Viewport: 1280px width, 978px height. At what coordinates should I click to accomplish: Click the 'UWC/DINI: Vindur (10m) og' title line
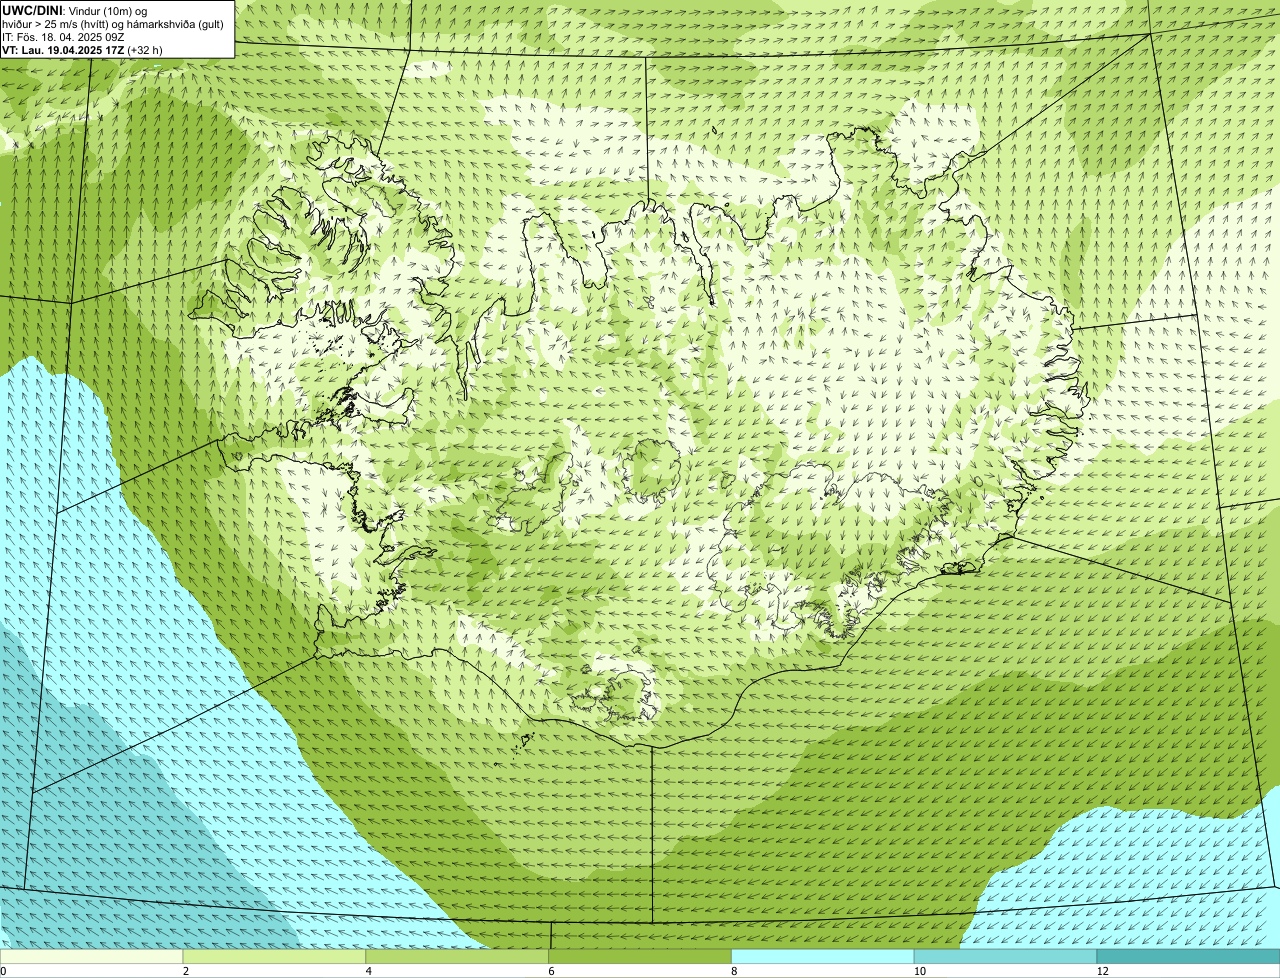[75, 10]
